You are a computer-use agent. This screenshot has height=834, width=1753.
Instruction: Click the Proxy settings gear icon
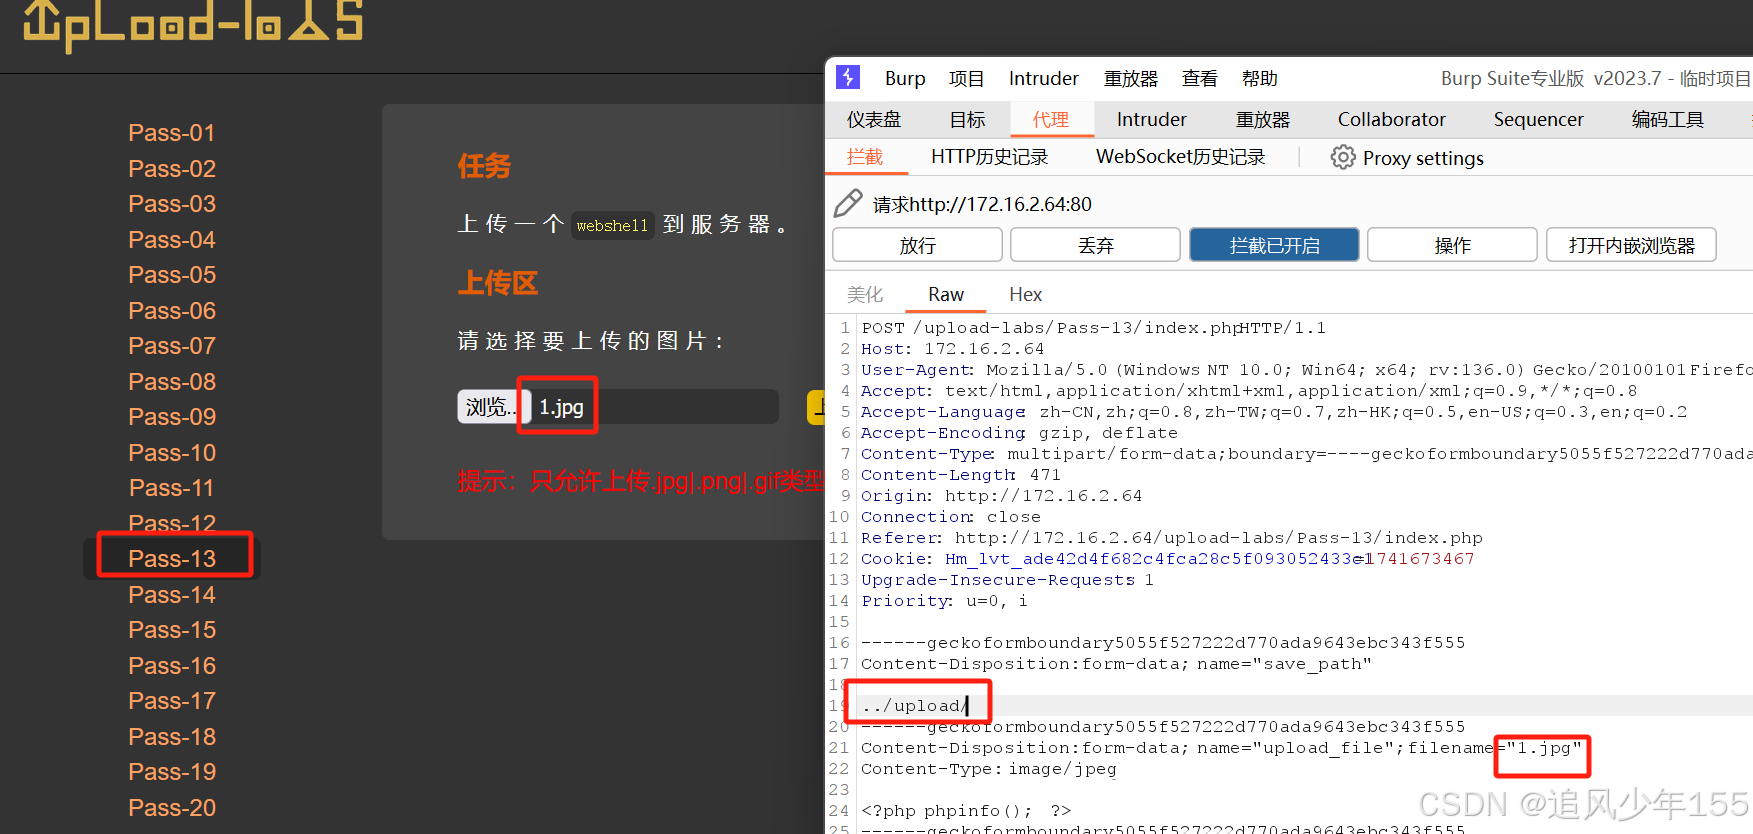[1343, 157]
